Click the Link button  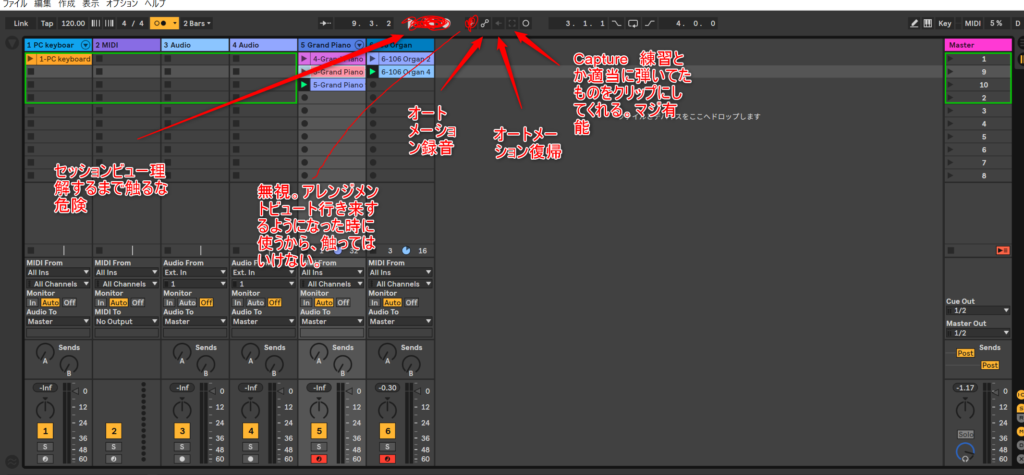(x=20, y=22)
